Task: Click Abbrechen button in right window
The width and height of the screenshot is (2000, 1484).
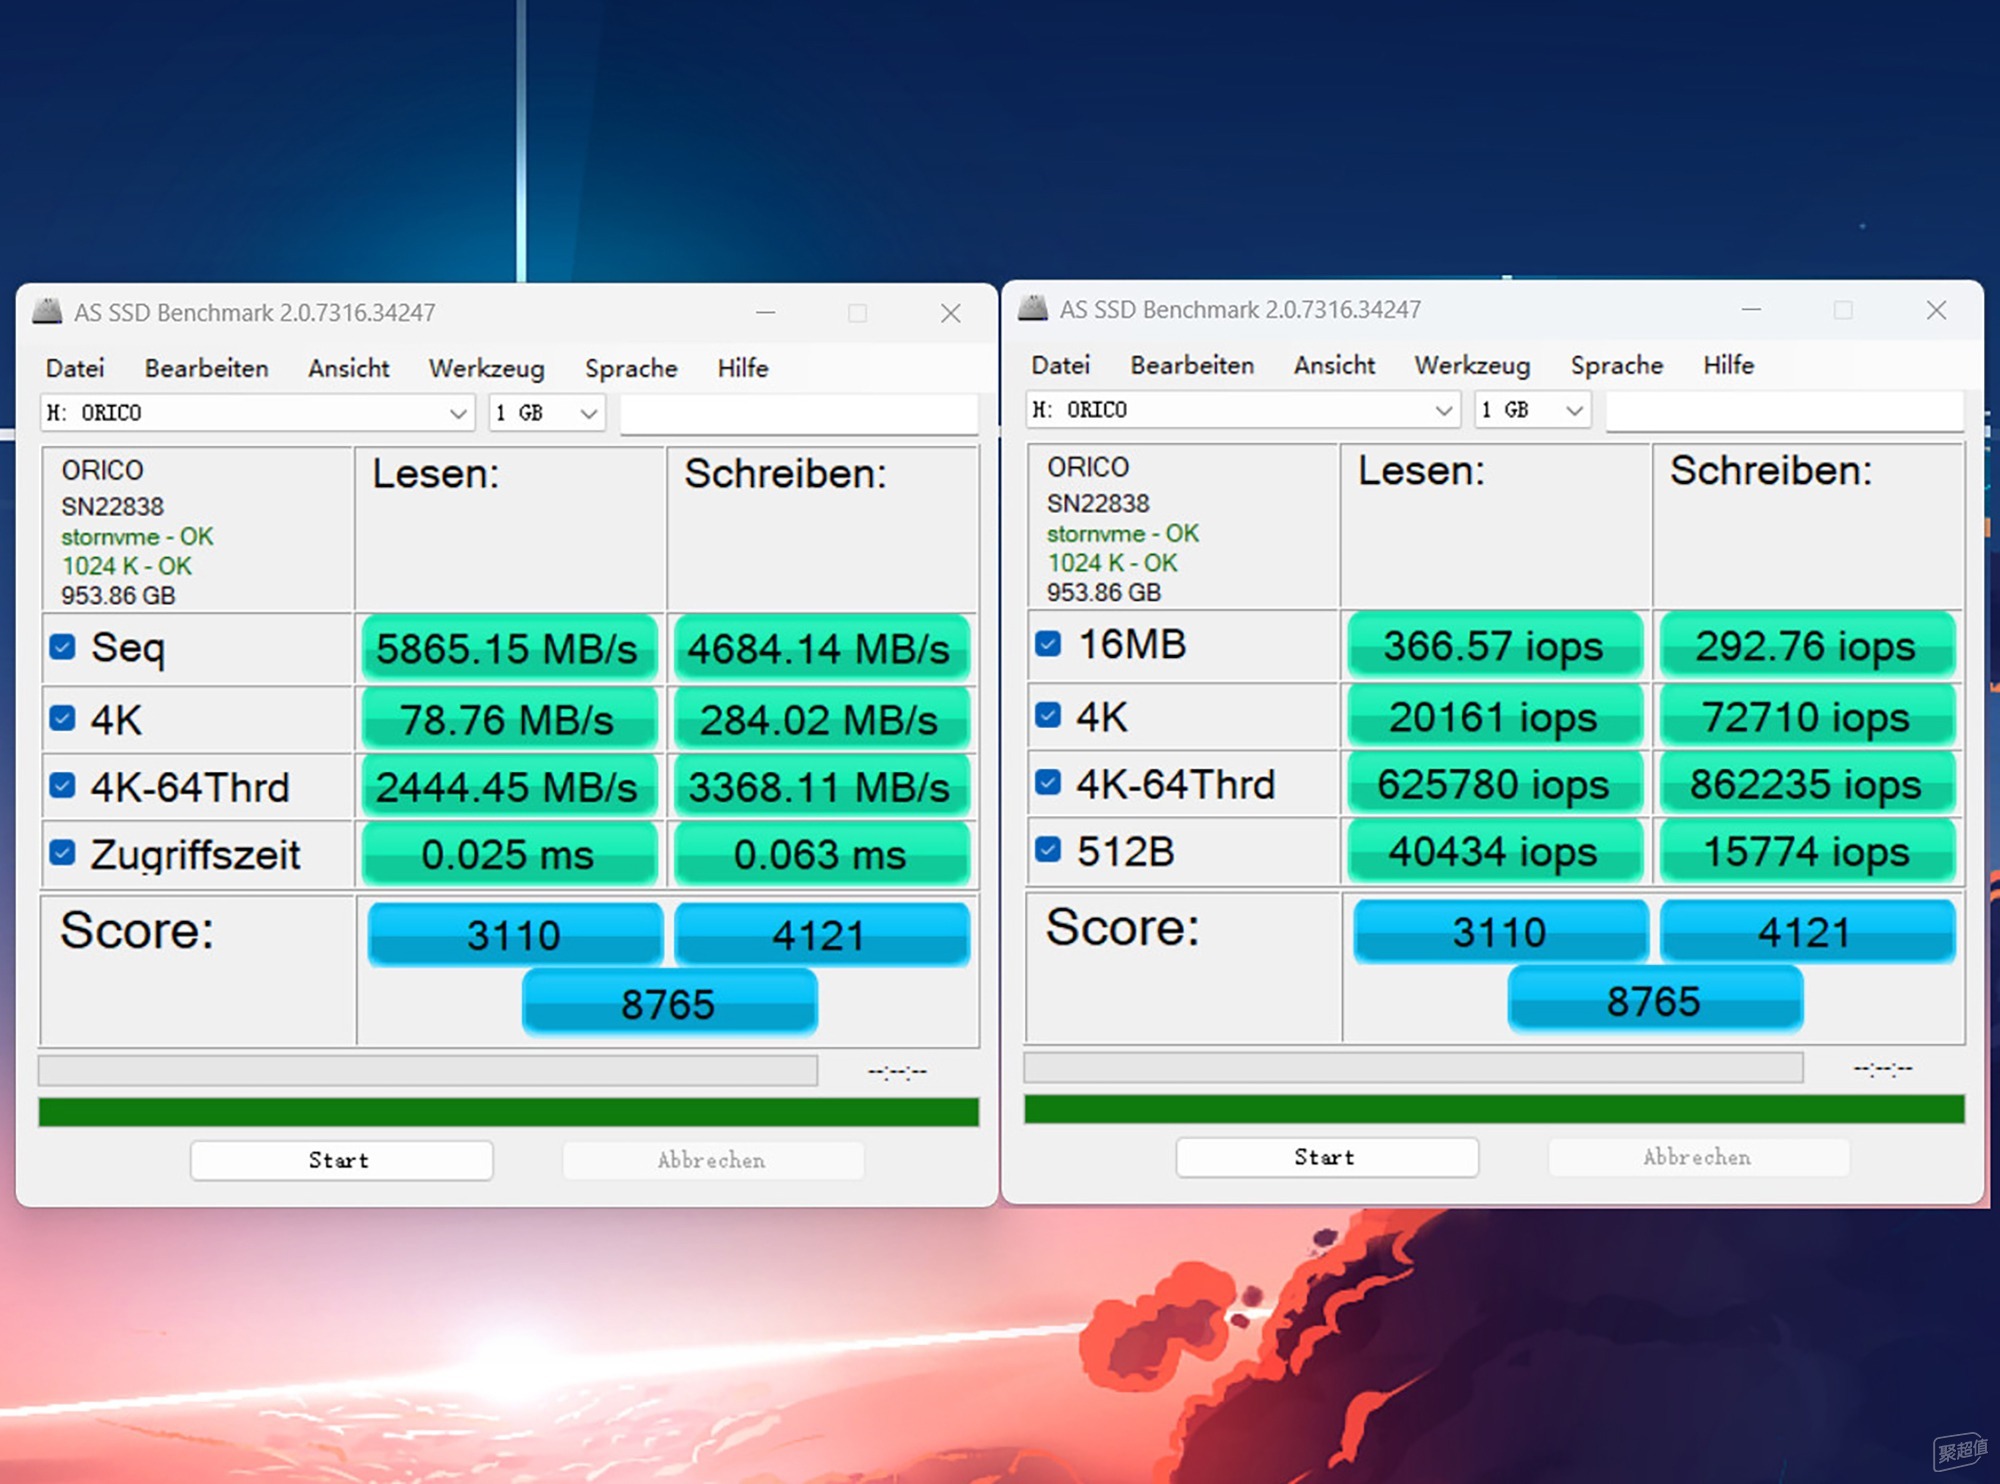Action: pos(1699,1157)
